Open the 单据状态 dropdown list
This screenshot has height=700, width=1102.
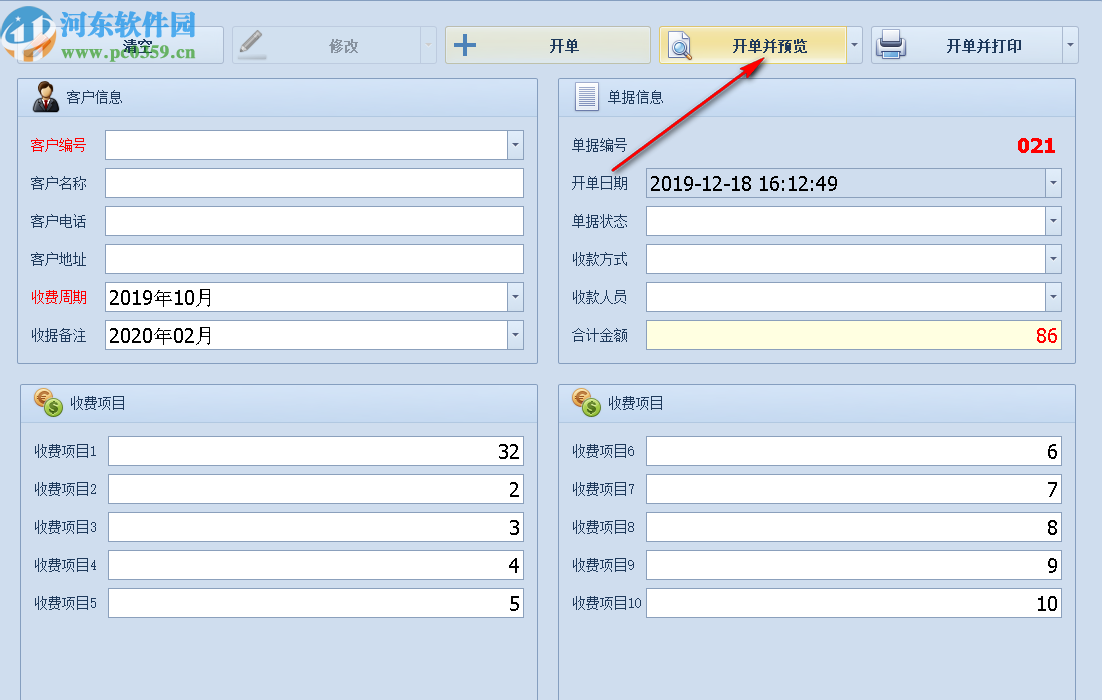1052,221
